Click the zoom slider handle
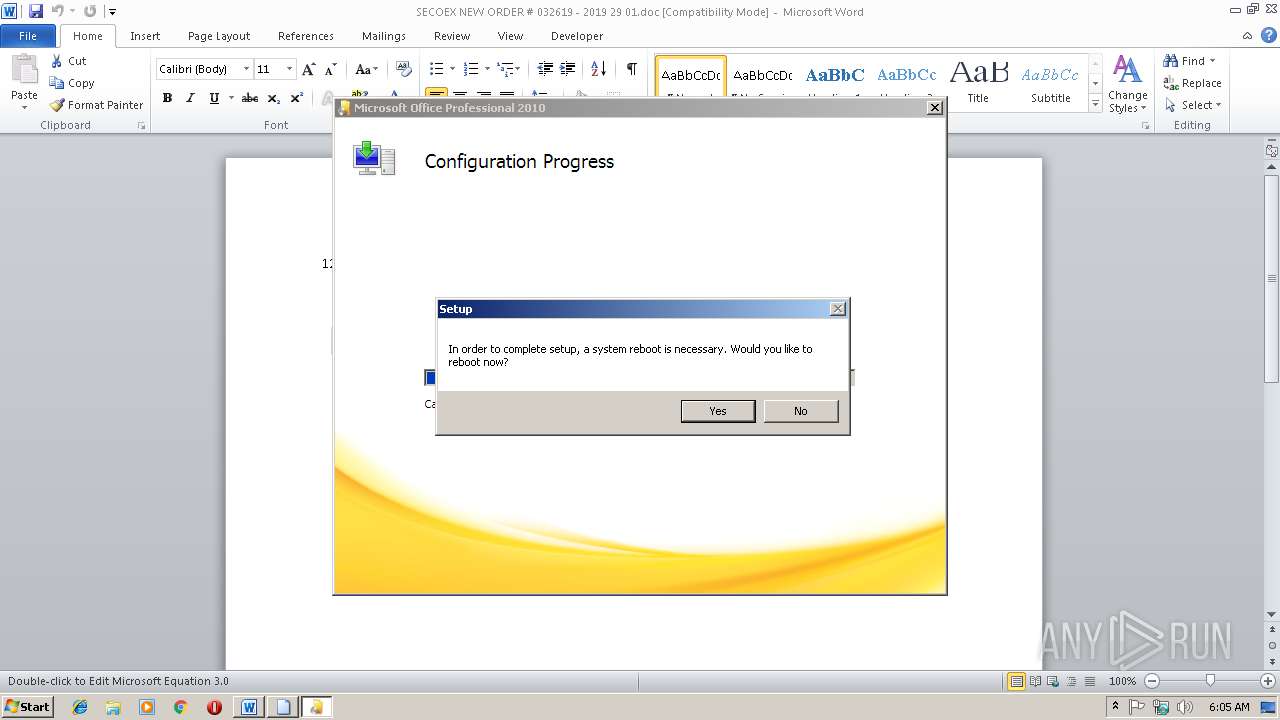The width and height of the screenshot is (1280, 720). pyautogui.click(x=1210, y=681)
